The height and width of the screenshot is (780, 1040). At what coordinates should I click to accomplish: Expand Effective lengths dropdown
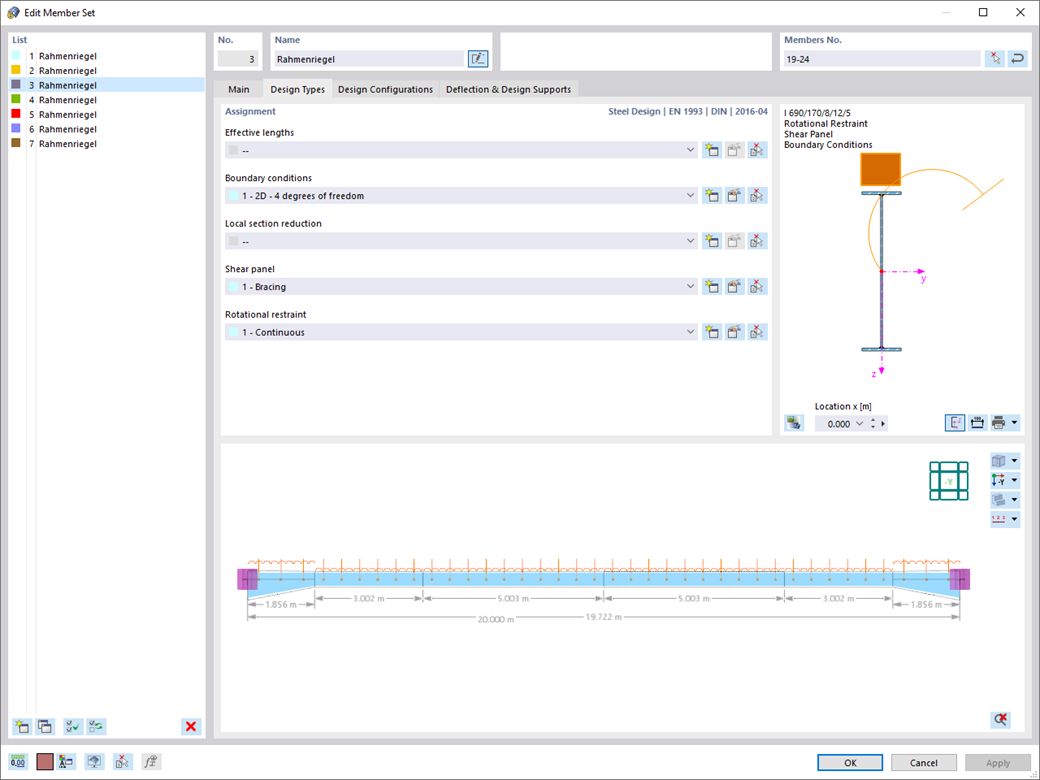pyautogui.click(x=690, y=150)
